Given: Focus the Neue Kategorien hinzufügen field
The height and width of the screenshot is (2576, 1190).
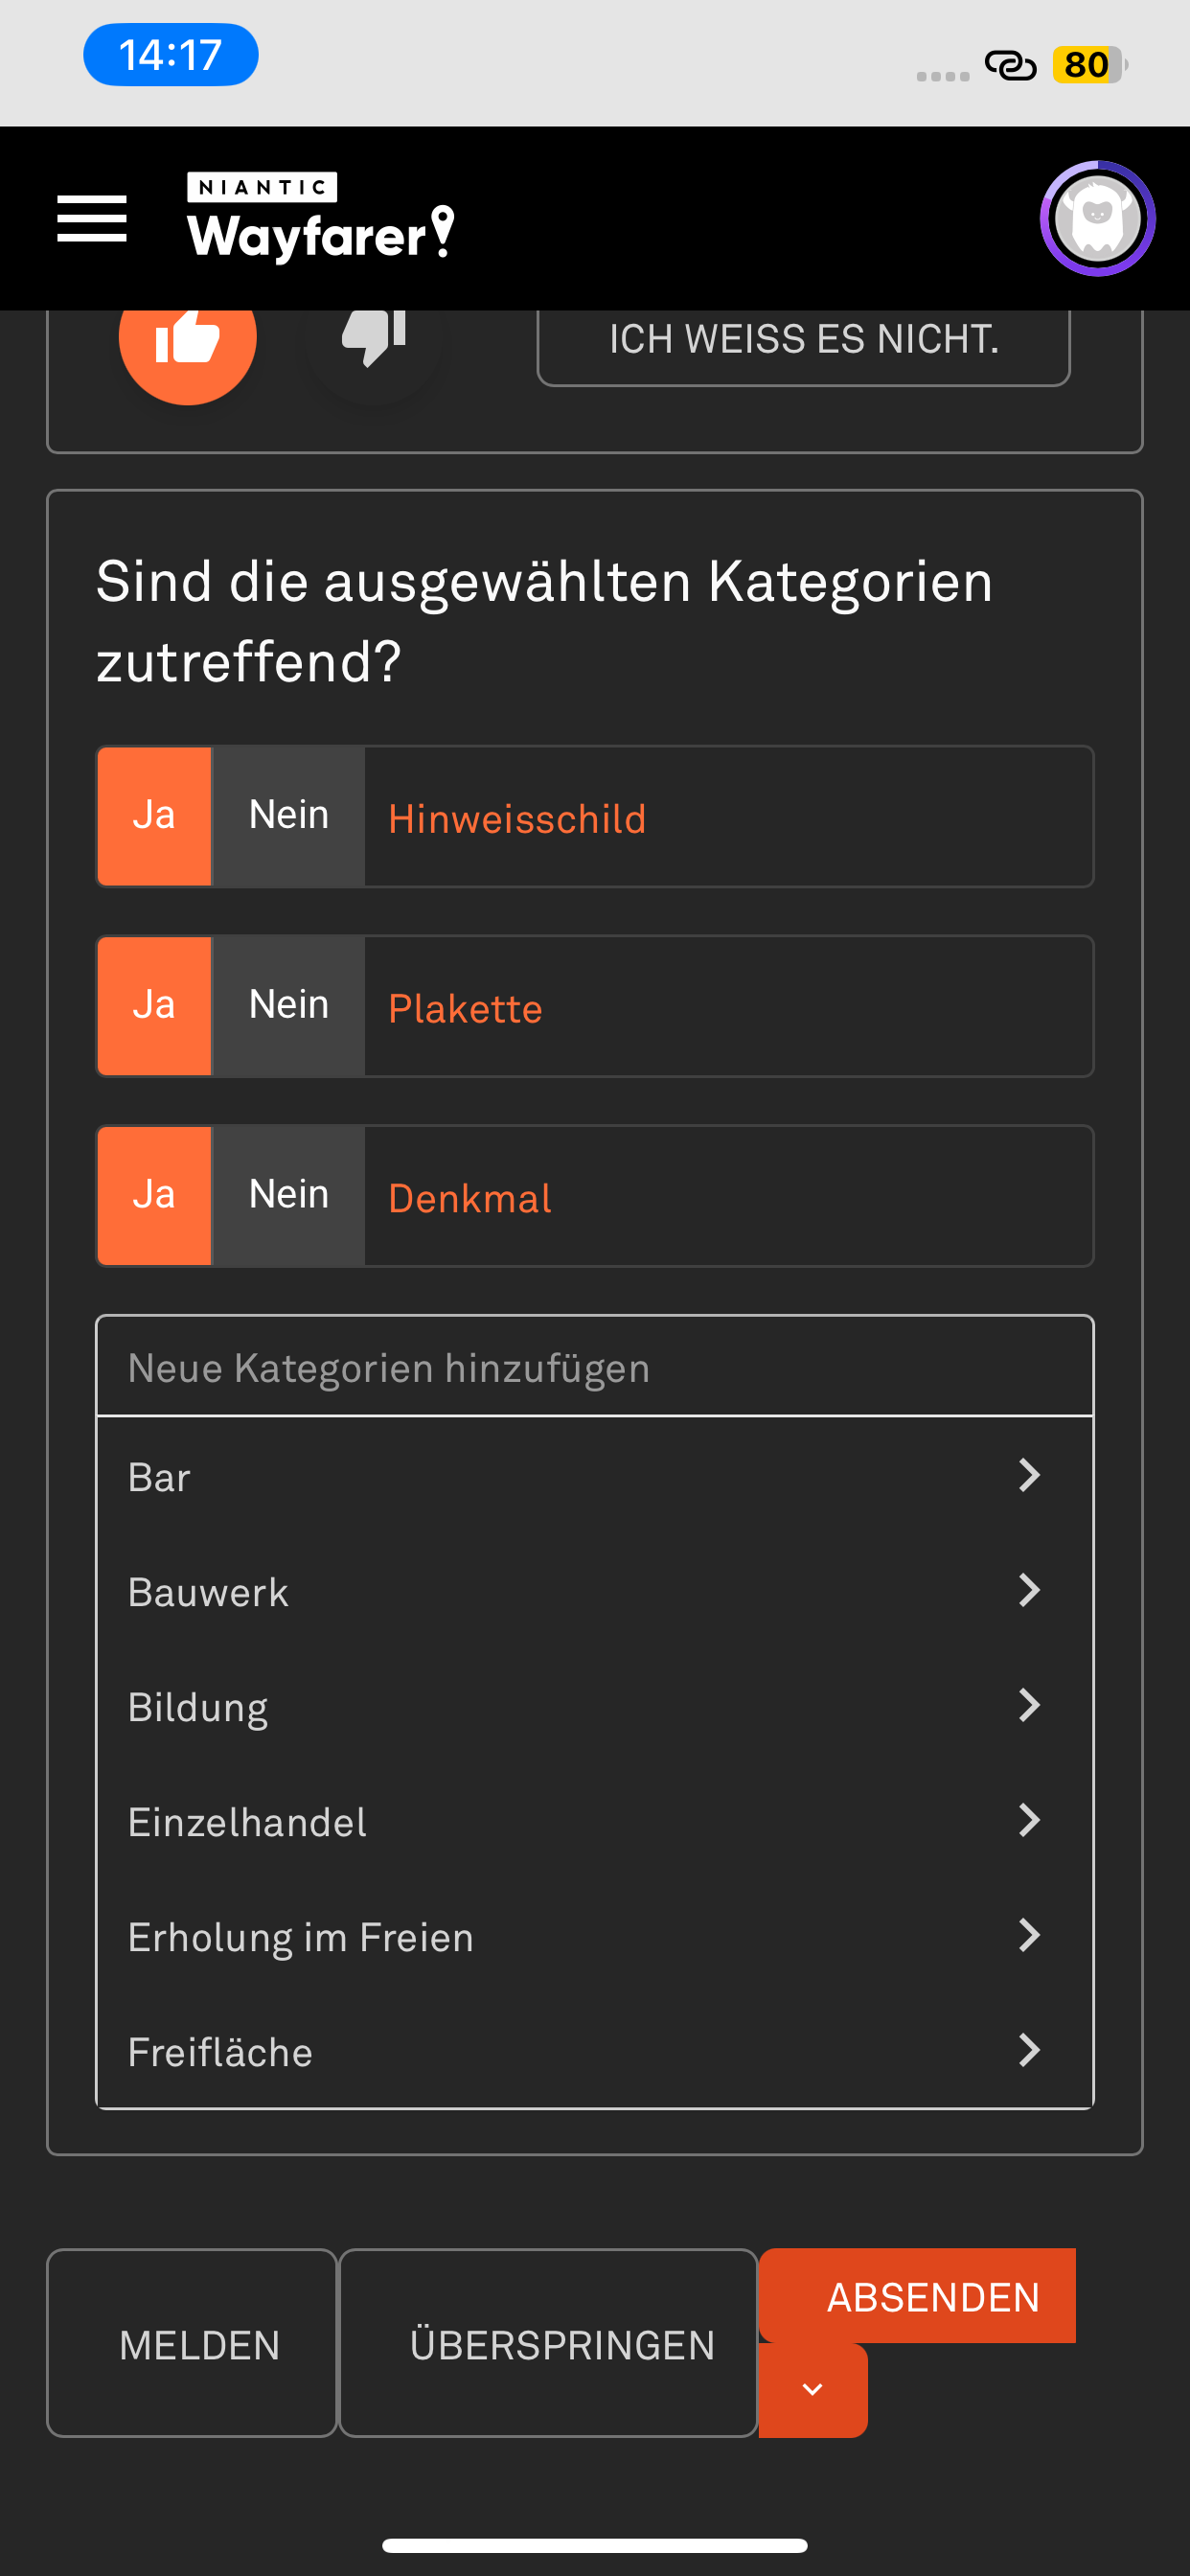Looking at the screenshot, I should (x=594, y=1367).
